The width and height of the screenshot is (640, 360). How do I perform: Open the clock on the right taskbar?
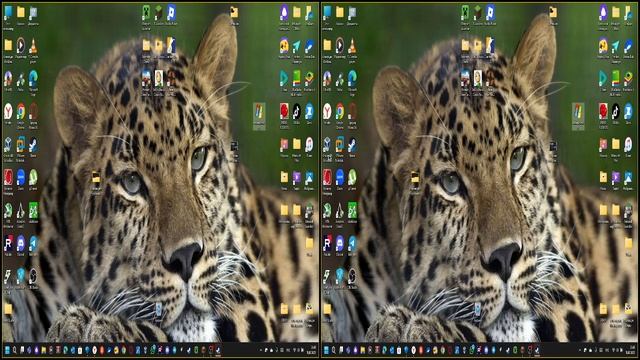pyautogui.click(x=631, y=350)
